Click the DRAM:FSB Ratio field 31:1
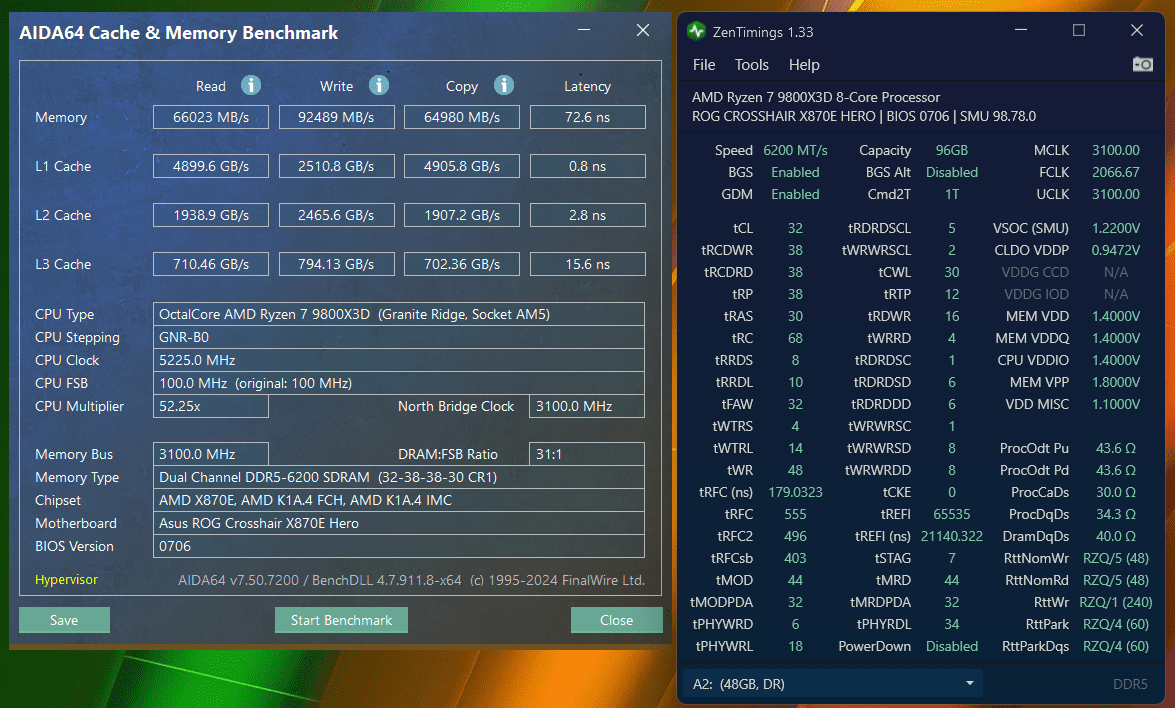The height and width of the screenshot is (708, 1175). [x=587, y=454]
